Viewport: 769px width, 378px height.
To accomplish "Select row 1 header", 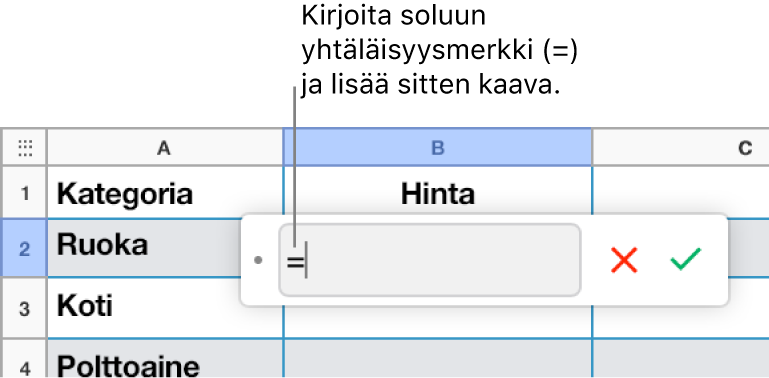I will click(25, 193).
